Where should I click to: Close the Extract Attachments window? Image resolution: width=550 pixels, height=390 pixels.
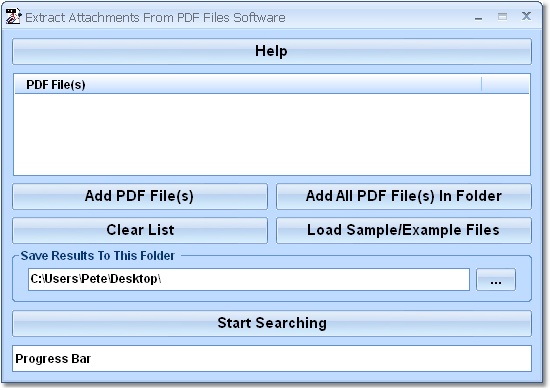526,16
